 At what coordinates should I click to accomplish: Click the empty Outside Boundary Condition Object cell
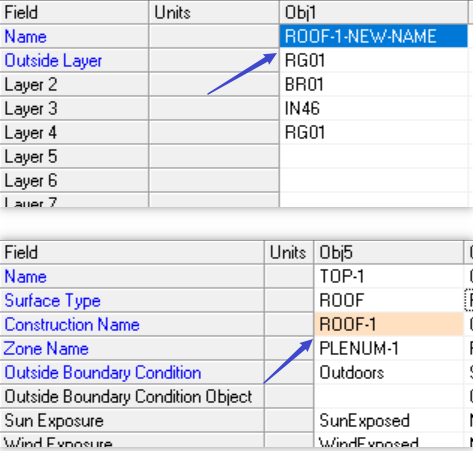(389, 396)
